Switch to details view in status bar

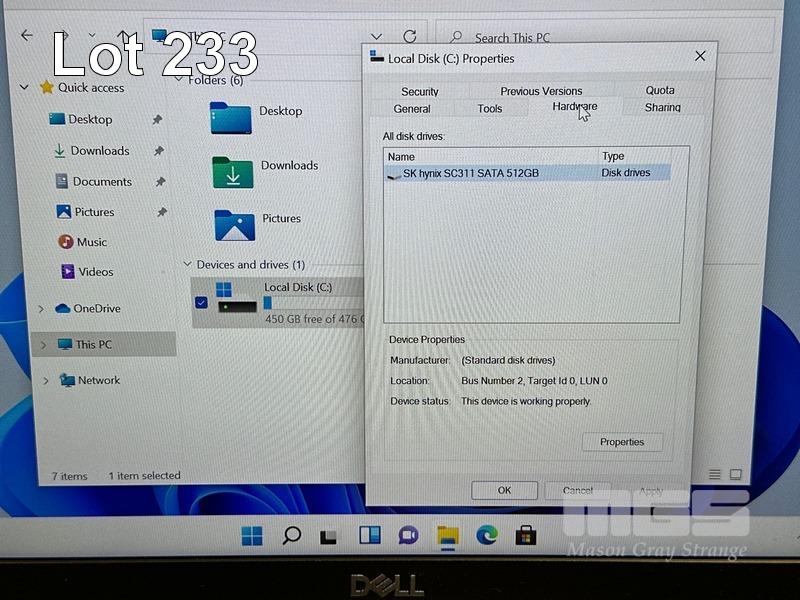715,474
